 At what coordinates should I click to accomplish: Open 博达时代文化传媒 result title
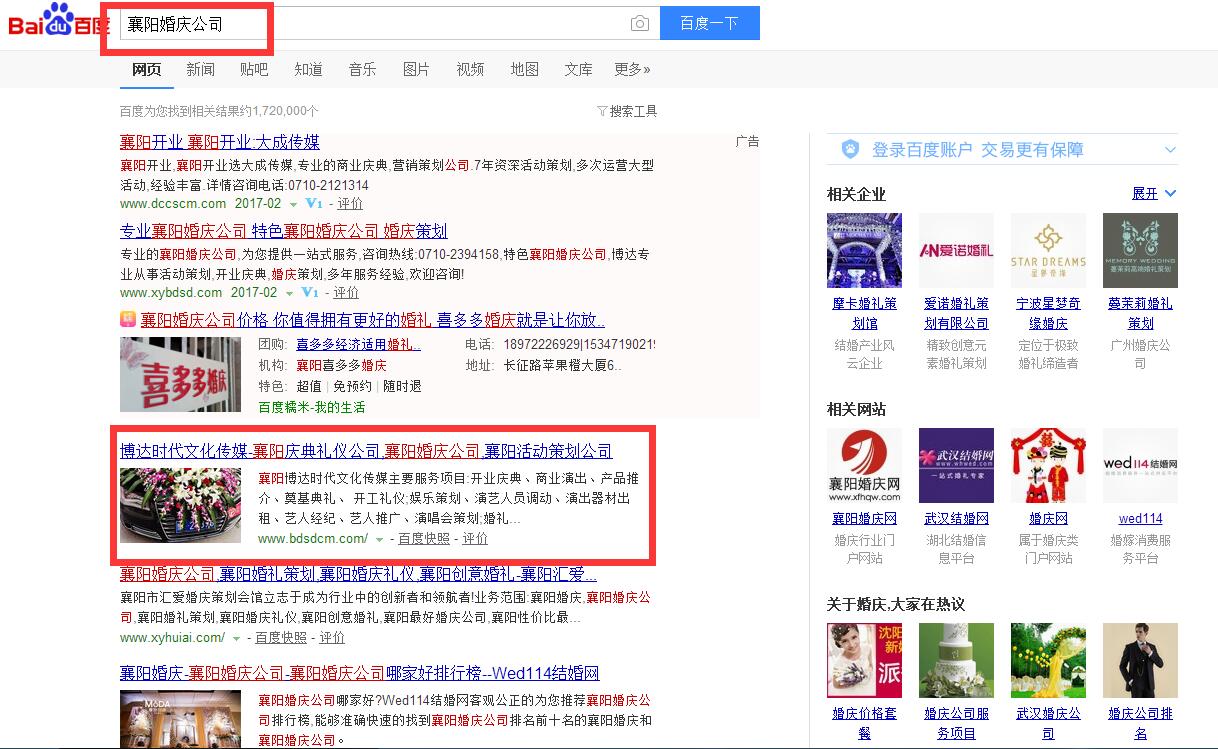pyautogui.click(x=366, y=451)
